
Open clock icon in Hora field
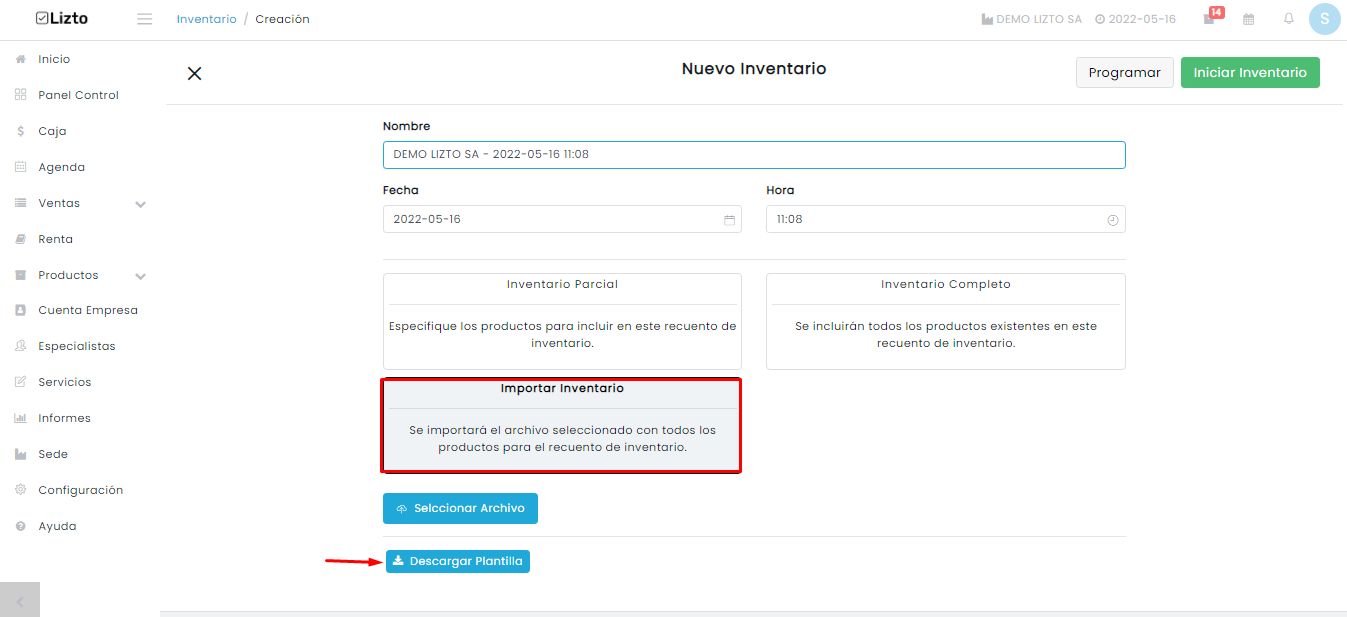(1113, 220)
